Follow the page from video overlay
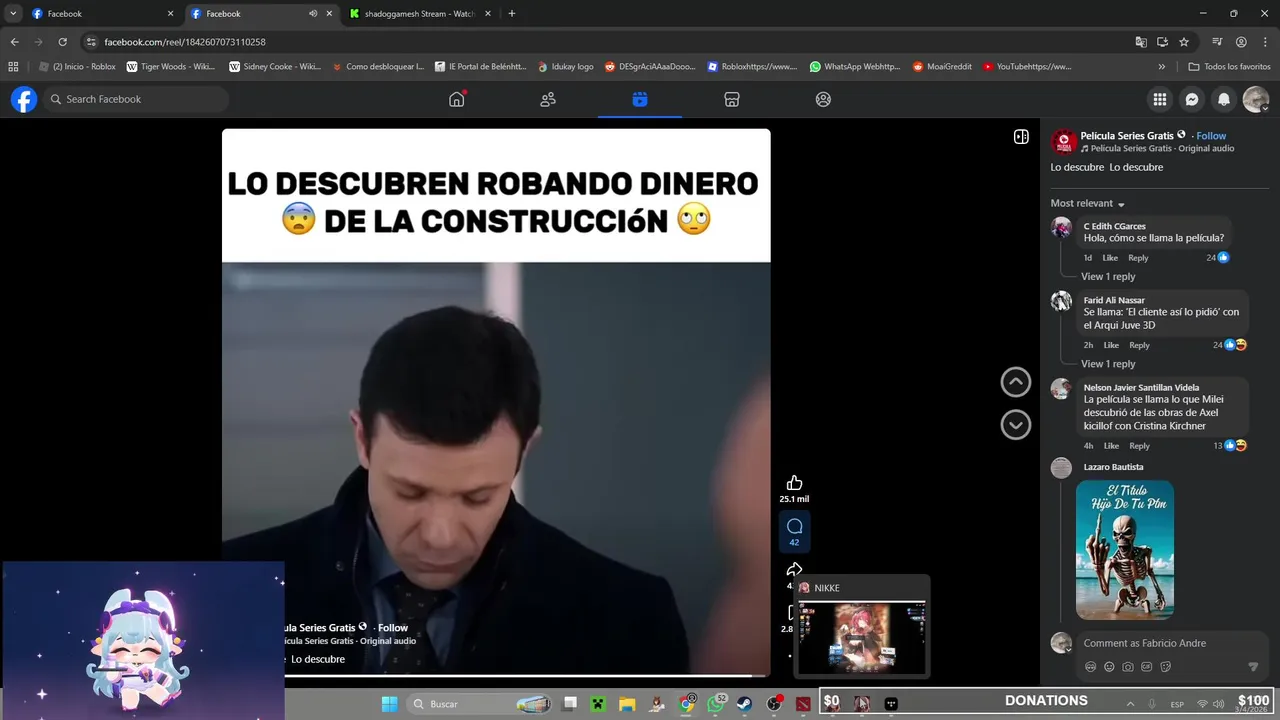The height and width of the screenshot is (720, 1280). [393, 628]
